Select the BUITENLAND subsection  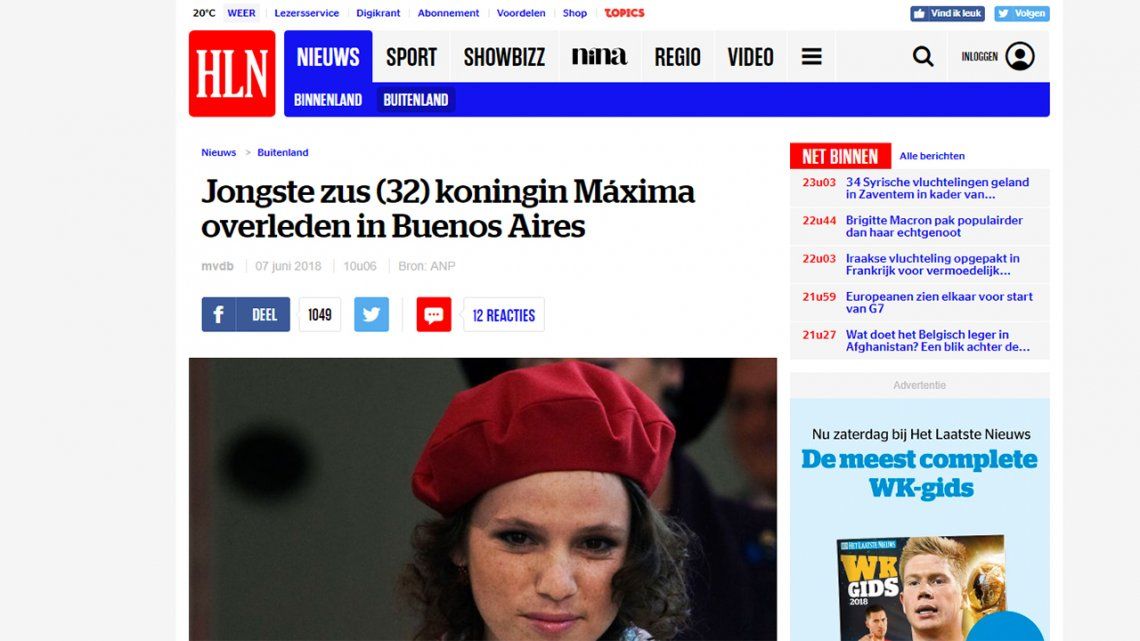(416, 100)
